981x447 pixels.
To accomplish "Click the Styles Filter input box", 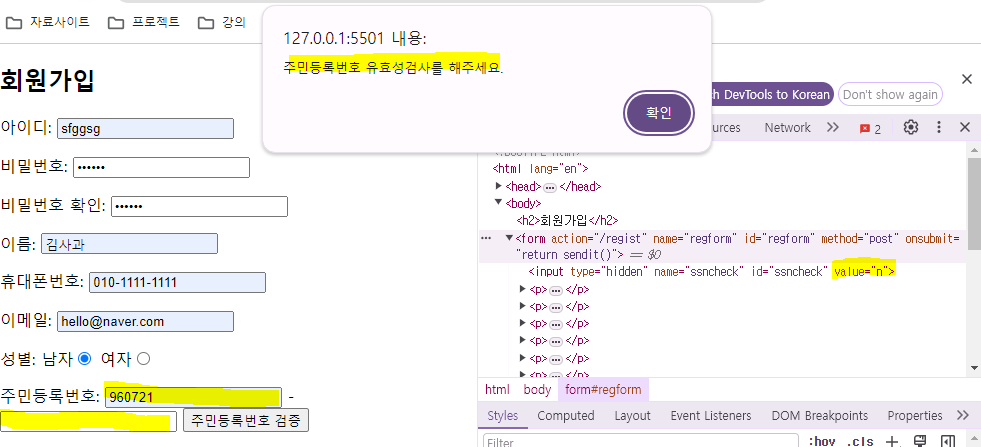I will coord(641,441).
